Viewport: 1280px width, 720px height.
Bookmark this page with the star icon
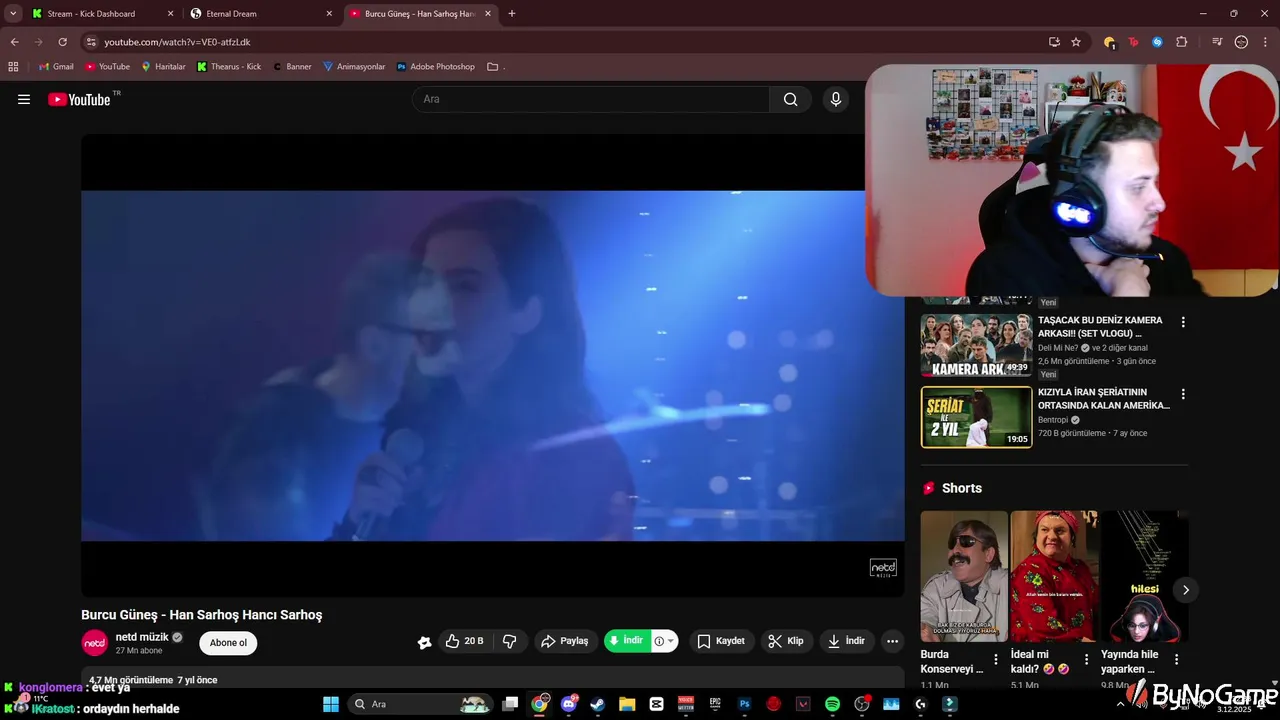coord(1076,42)
